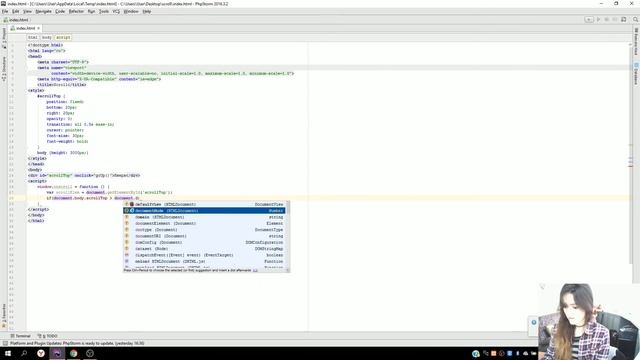Screen dimensions: 640x360
Task: Click the project structure toolbar icon
Action: pyautogui.click(x=624, y=20)
